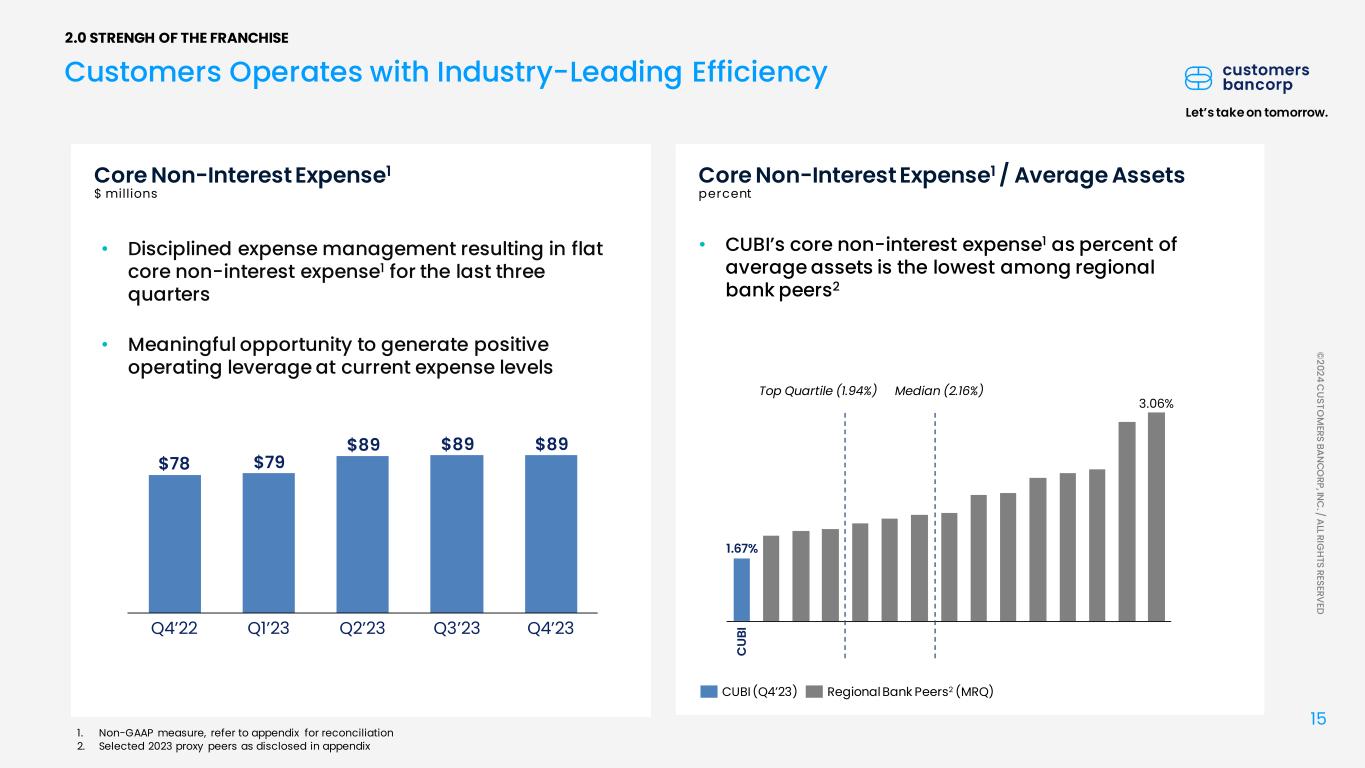
Task: Click the Q4'22 bar showing $78
Action: tap(175, 543)
